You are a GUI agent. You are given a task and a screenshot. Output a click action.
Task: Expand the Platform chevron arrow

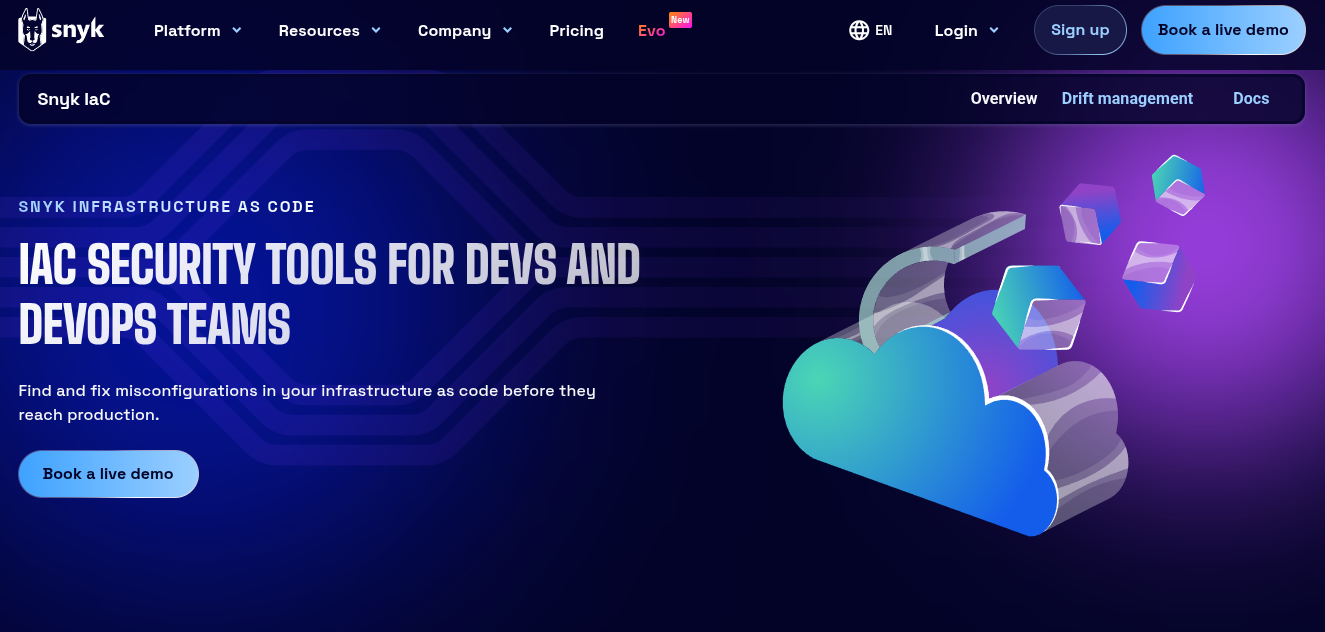pyautogui.click(x=237, y=30)
